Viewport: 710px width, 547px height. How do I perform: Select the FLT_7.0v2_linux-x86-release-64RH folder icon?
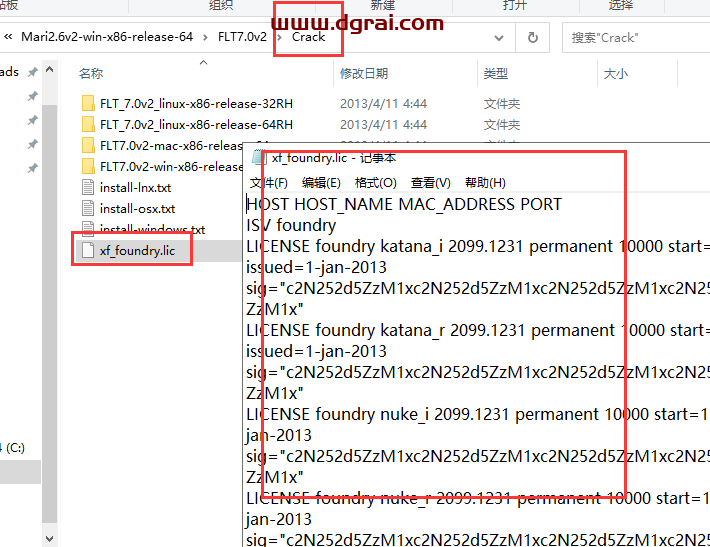point(88,125)
